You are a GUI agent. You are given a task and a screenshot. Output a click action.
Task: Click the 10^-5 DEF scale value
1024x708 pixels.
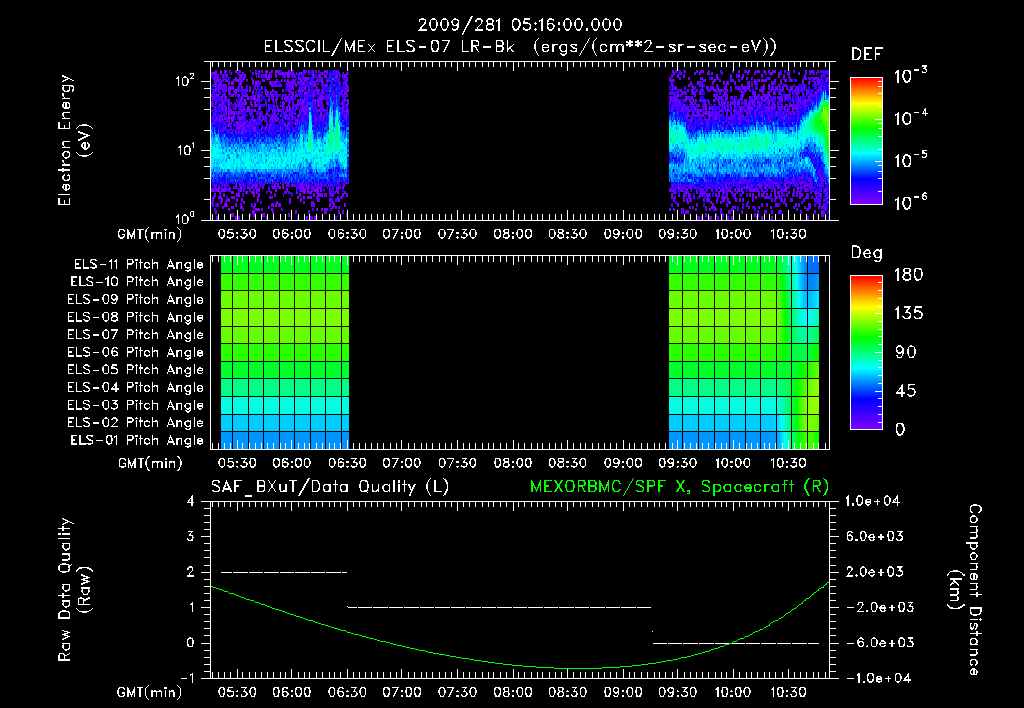[x=910, y=159]
